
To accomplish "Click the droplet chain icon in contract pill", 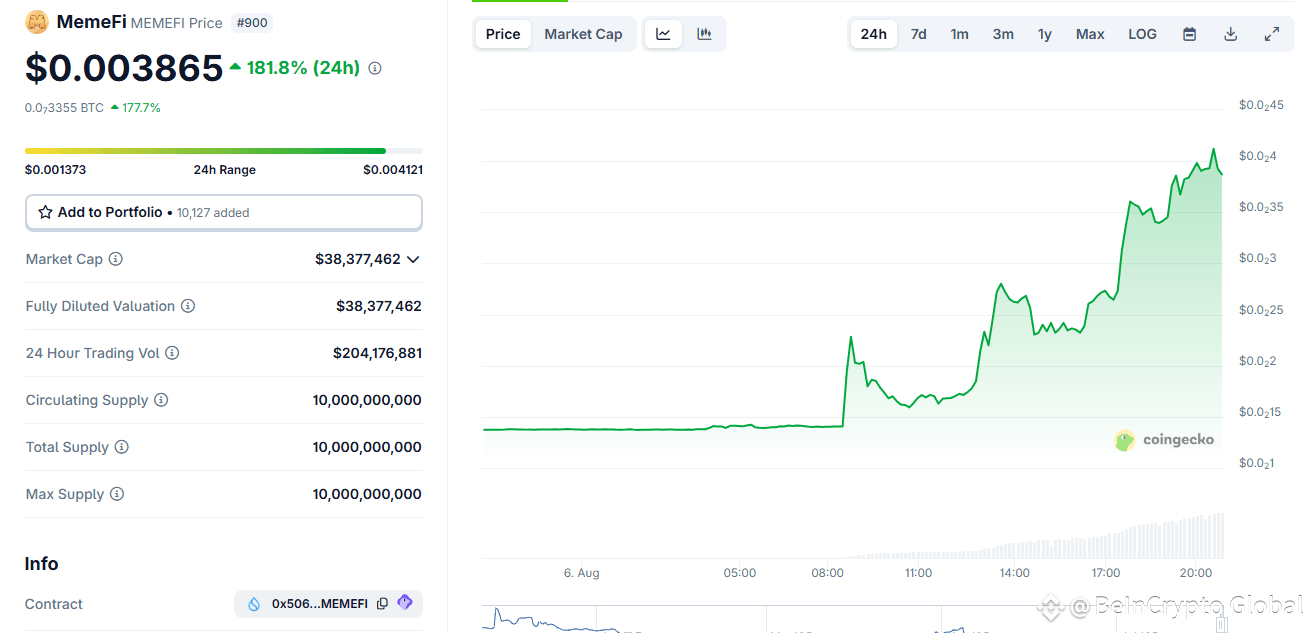I will coord(254,604).
